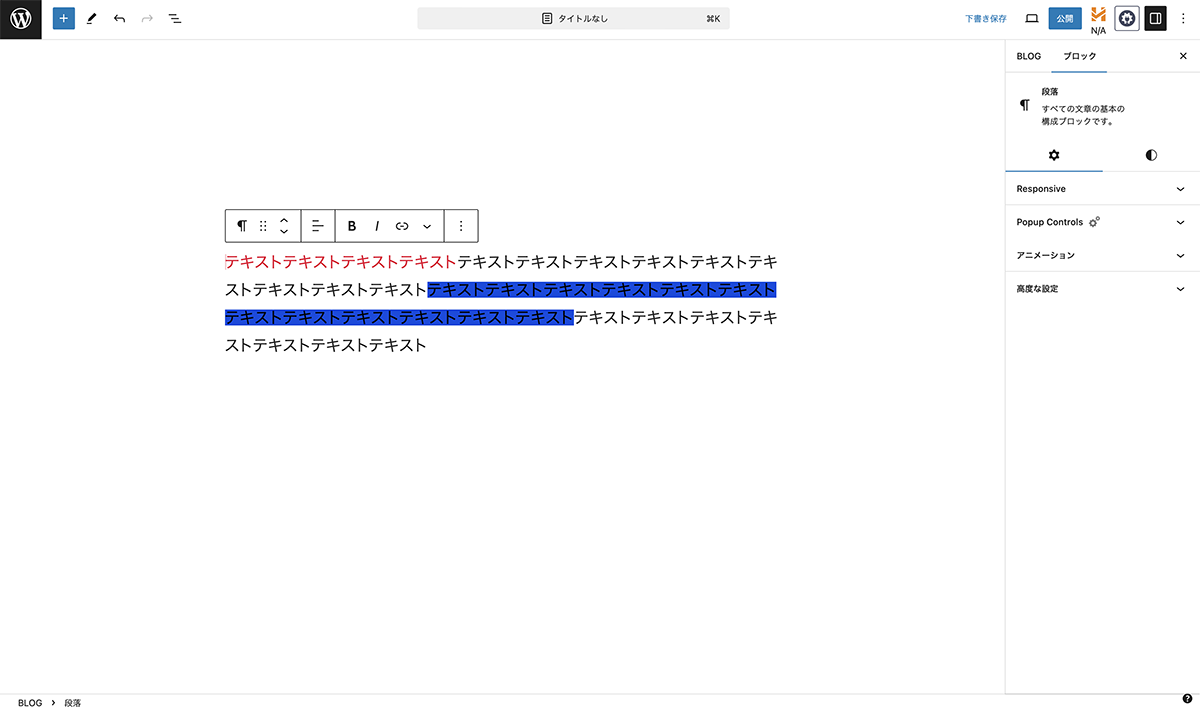Click the undo arrow

point(120,19)
